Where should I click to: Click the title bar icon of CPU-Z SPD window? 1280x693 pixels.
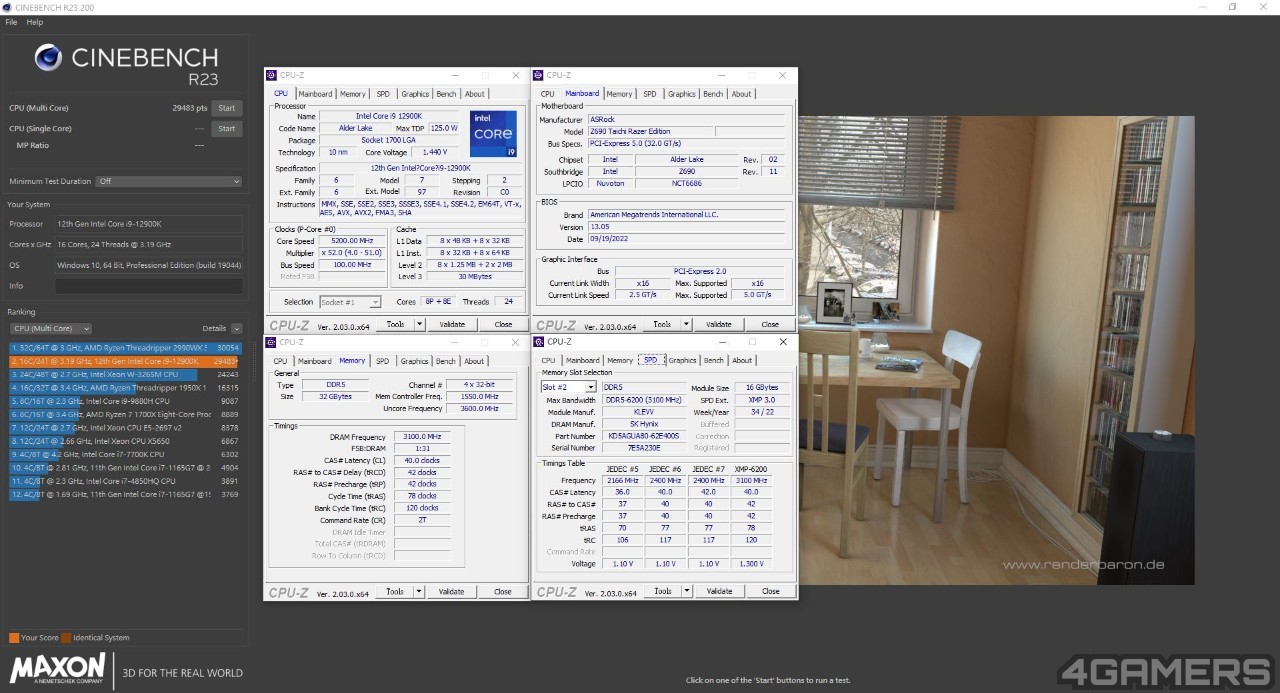(x=540, y=342)
